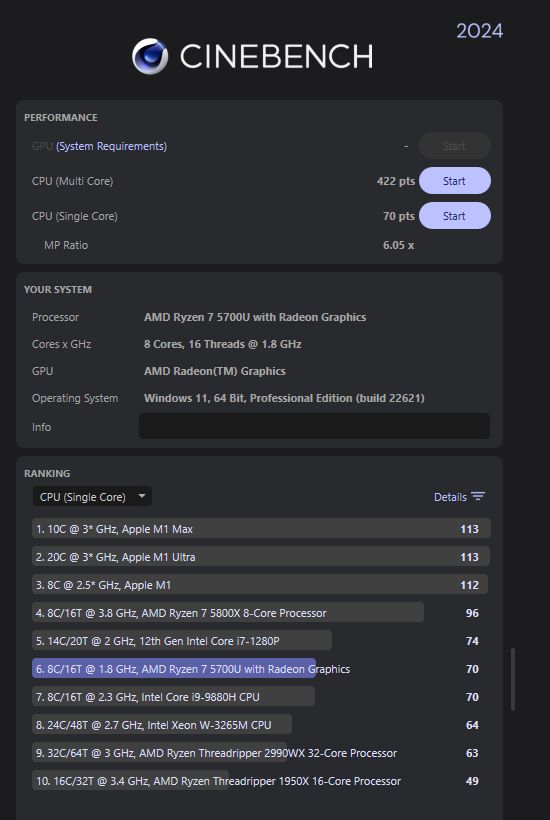Click the ranking list vertical scrollbar
The height and width of the screenshot is (820, 550).
[x=513, y=679]
